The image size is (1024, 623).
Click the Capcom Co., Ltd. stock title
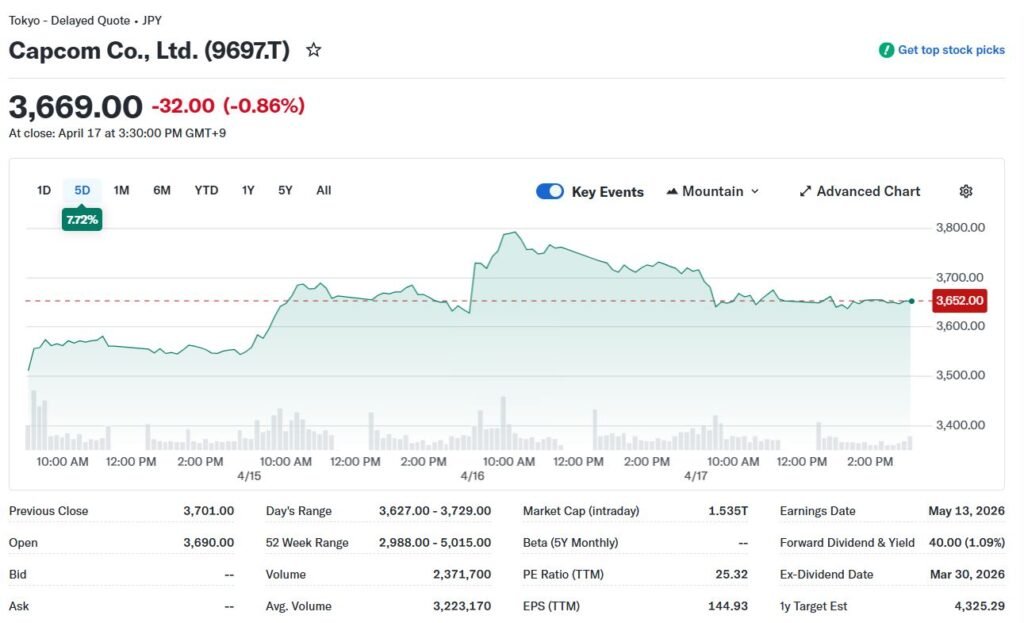149,50
